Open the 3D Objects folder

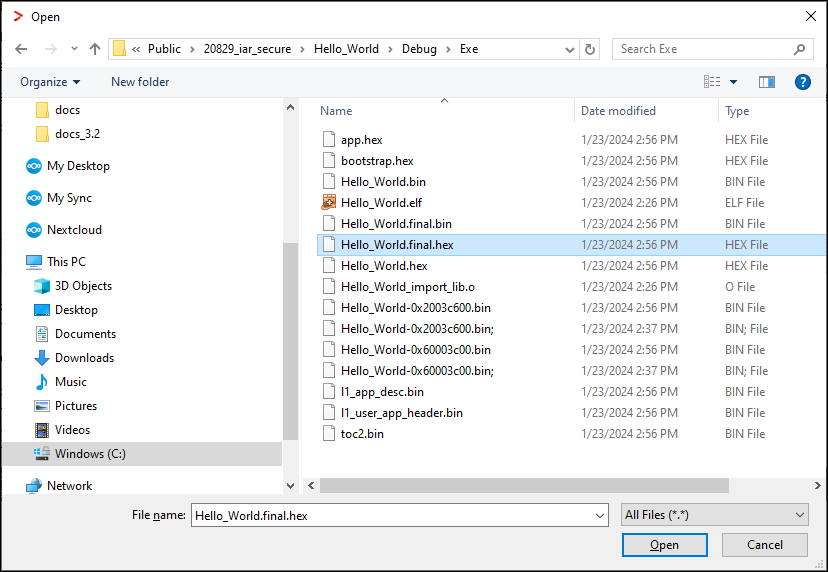click(73, 286)
